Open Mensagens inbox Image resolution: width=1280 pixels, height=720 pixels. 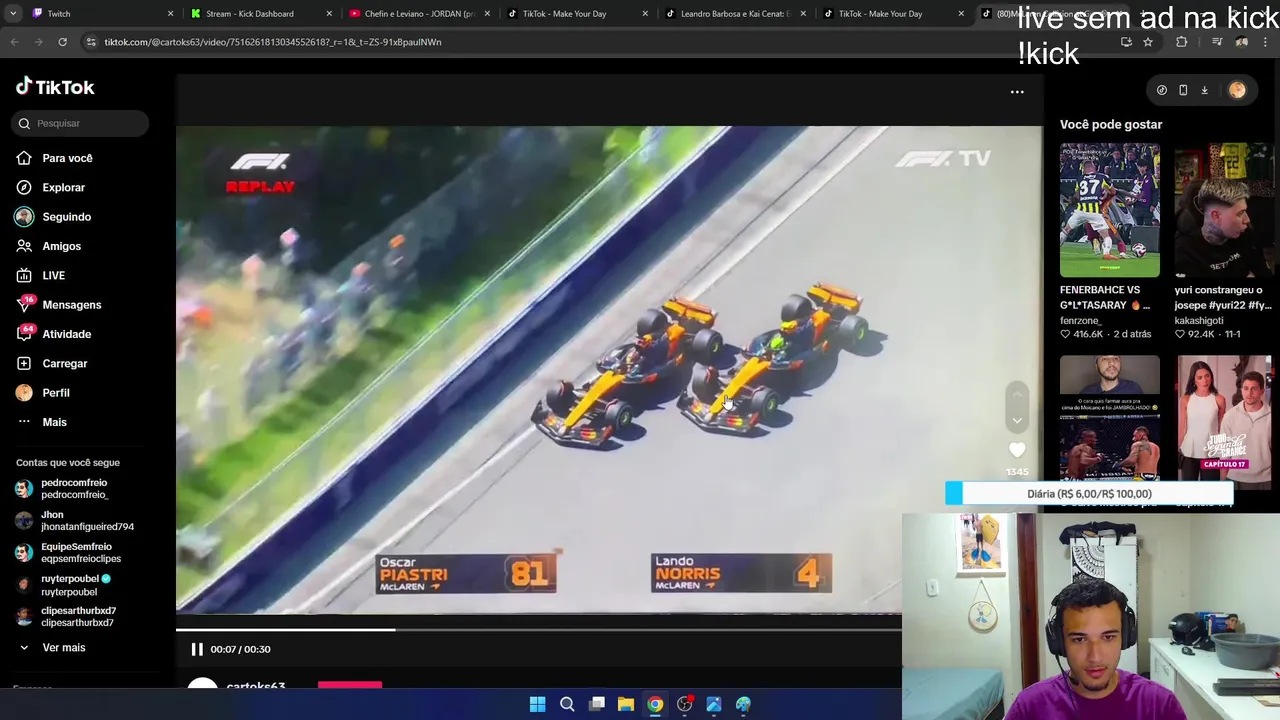(x=71, y=305)
